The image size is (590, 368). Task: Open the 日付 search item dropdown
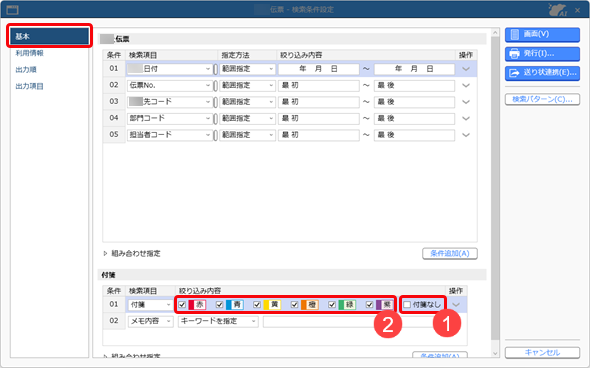click(x=169, y=69)
